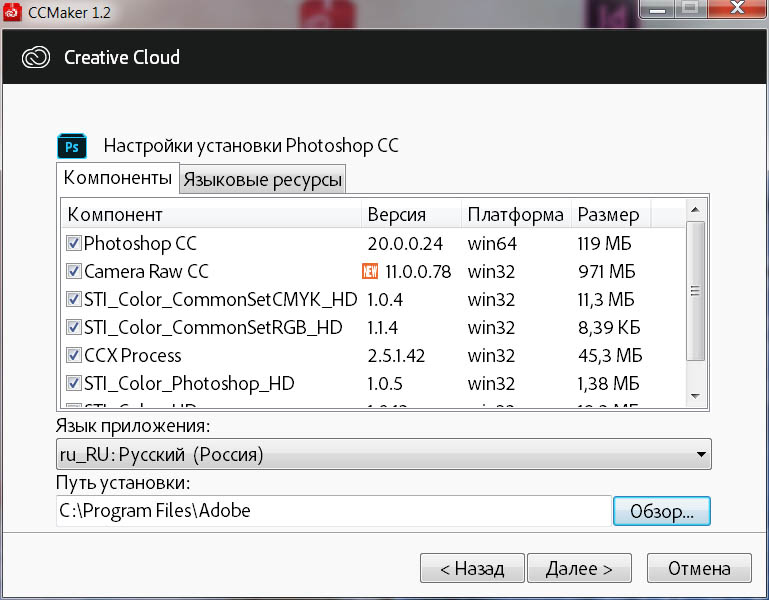The image size is (769, 600).
Task: Toggle STI_Color_CommonSetRGB_HD checkbox
Action: 73,327
